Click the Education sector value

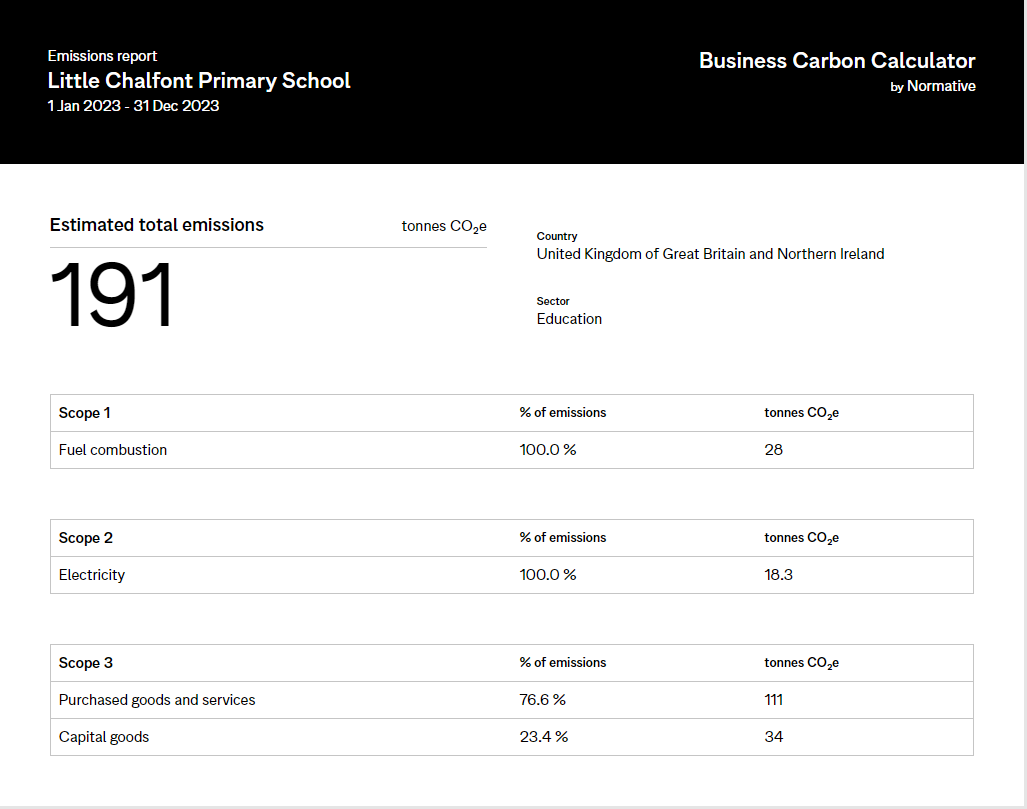[x=569, y=319]
